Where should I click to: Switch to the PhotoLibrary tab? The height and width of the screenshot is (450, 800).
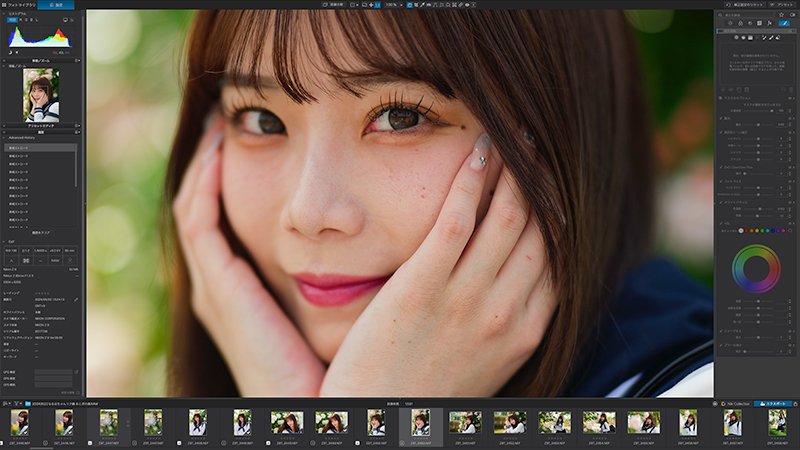tap(19, 5)
